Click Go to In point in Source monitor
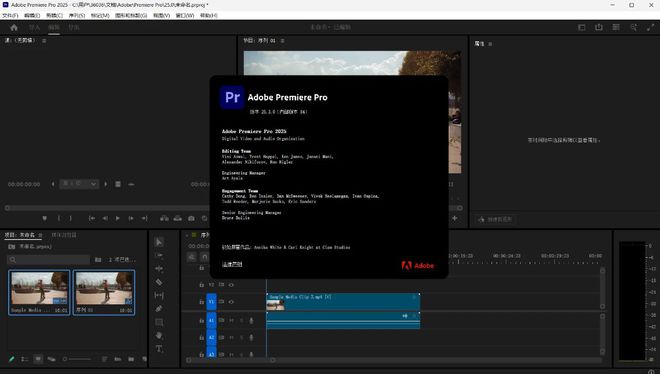This screenshot has width=660, height=374. (91, 218)
